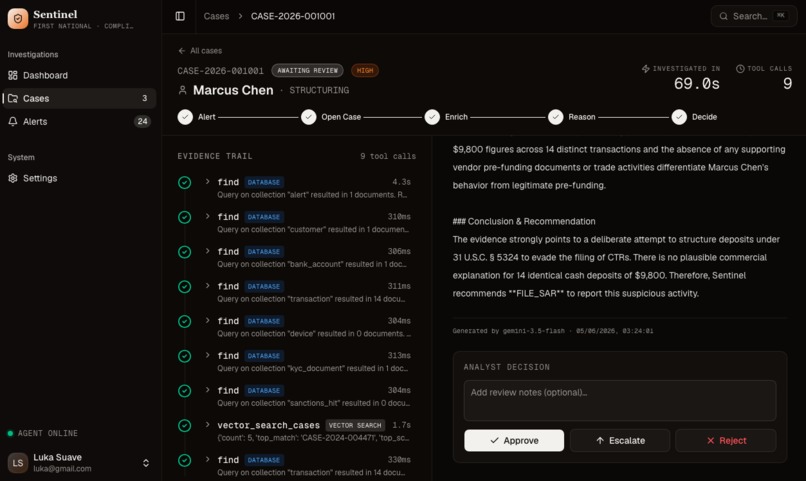Click the Investigated In lightning icon
The height and width of the screenshot is (481, 806).
coord(646,68)
